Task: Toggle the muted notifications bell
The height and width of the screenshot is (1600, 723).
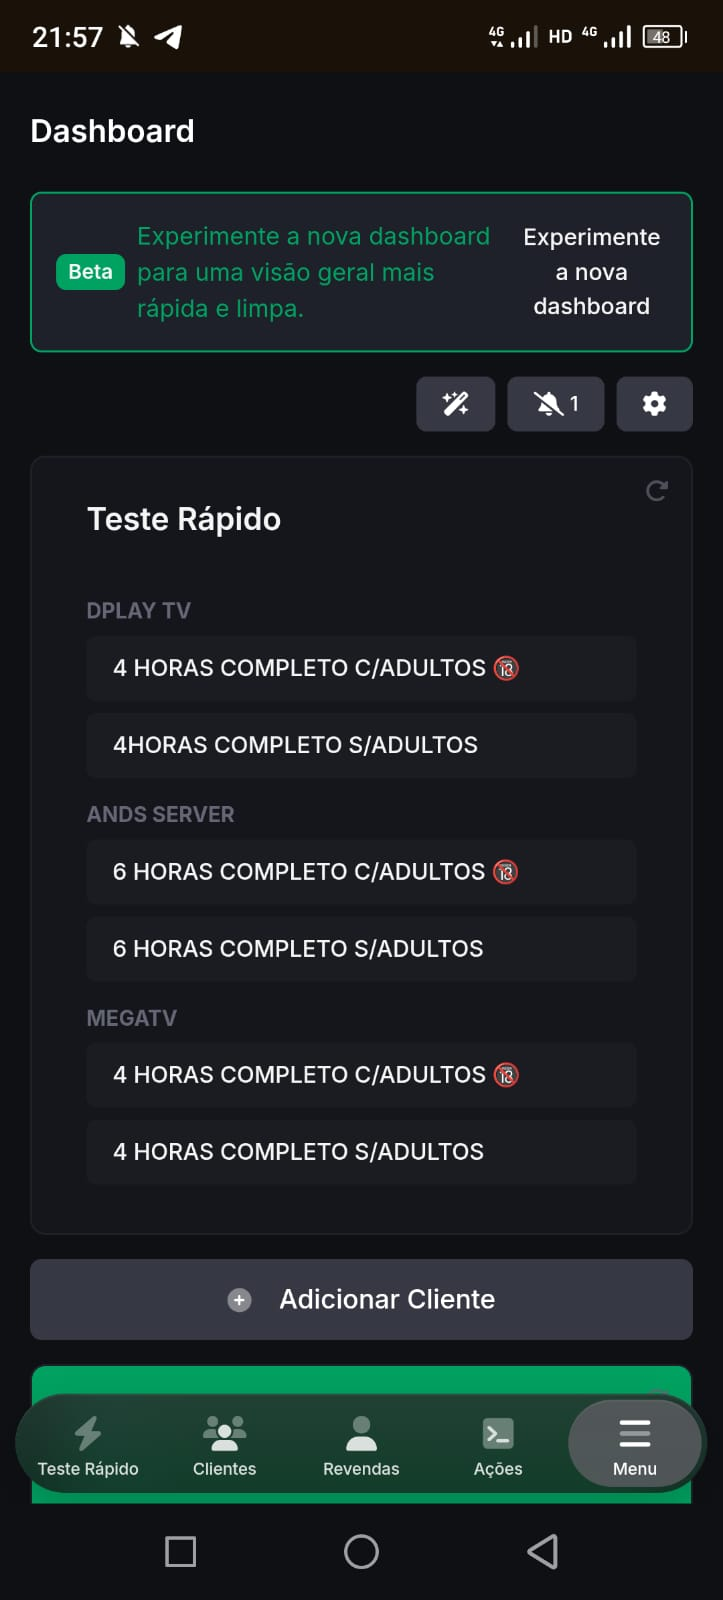Action: click(x=555, y=404)
